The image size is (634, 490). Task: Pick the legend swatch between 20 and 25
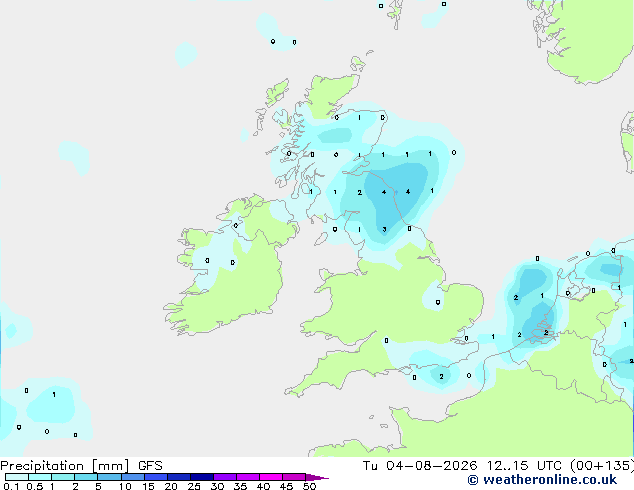point(179,477)
